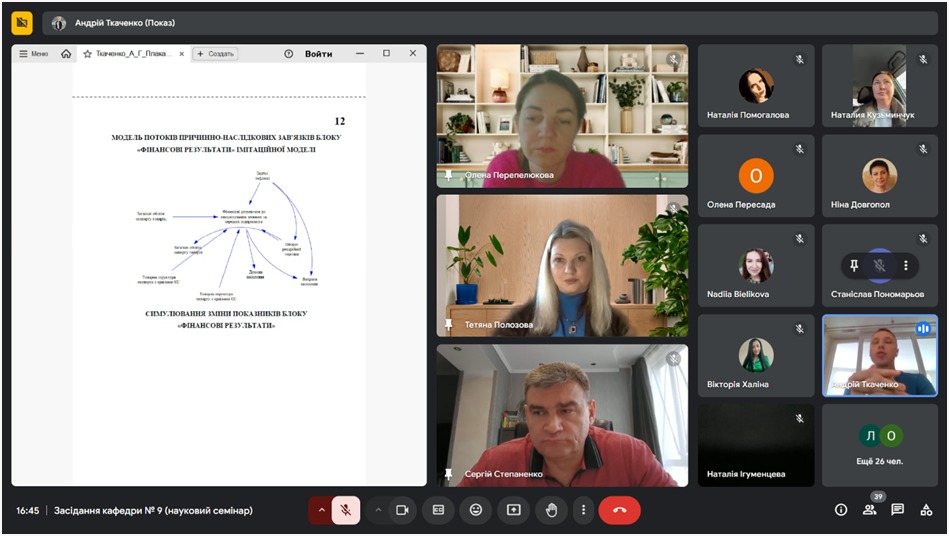949x536 pixels.
Task: Raise hand using the hand icon
Action: [x=551, y=510]
